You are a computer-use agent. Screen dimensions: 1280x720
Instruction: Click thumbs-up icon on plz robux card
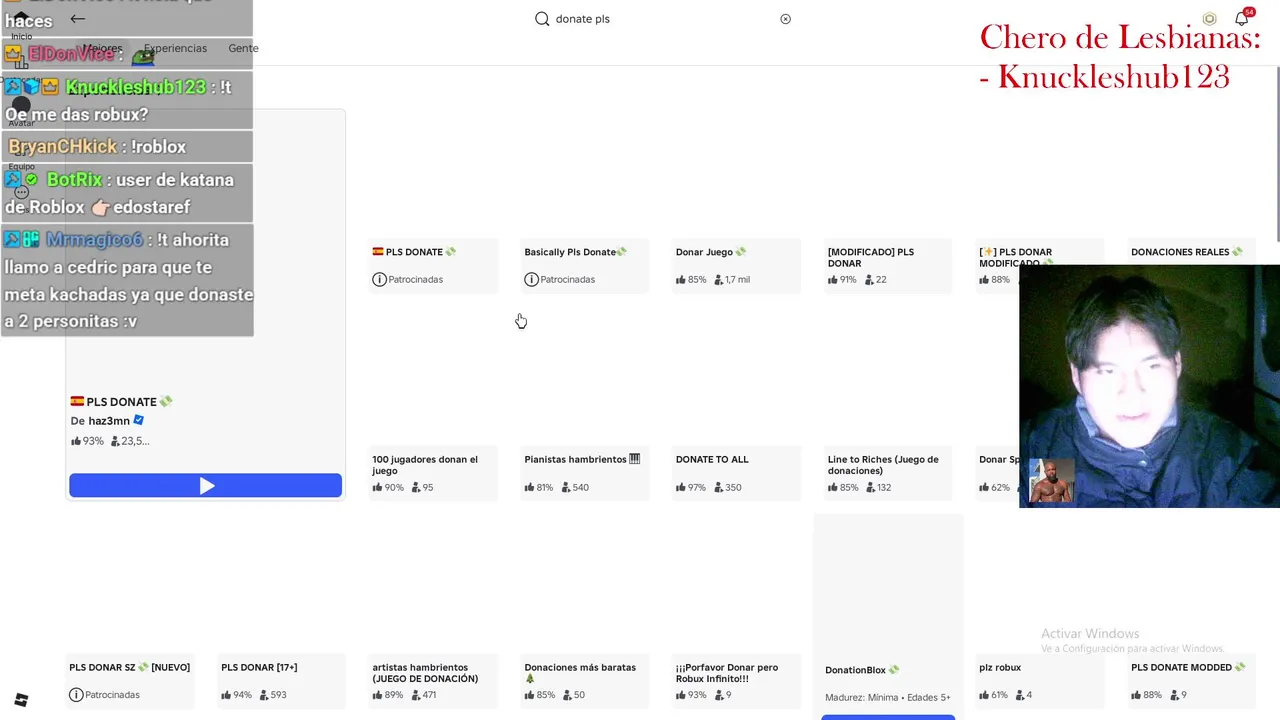click(x=984, y=694)
